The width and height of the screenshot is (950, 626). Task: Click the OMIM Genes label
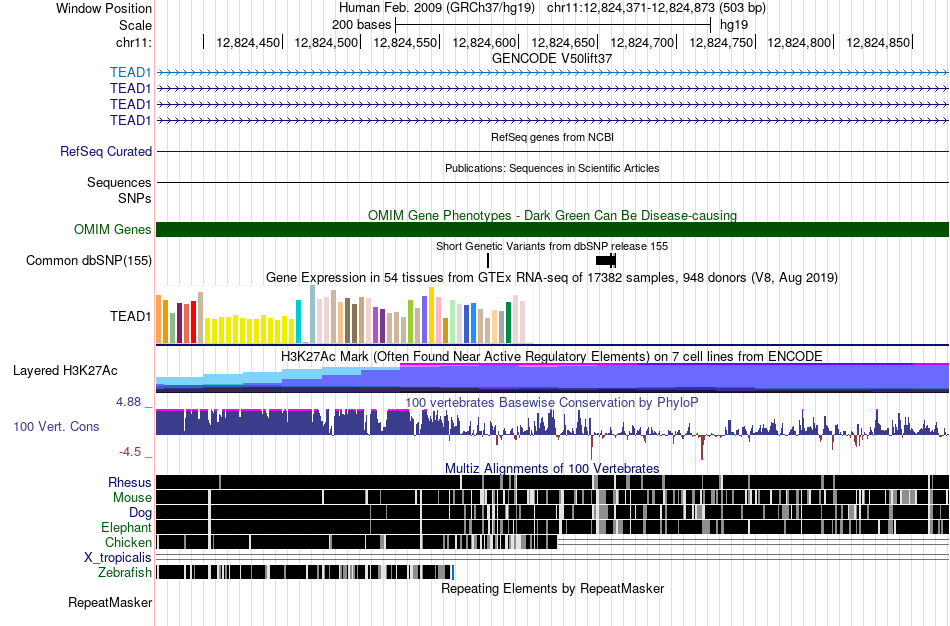[x=113, y=230]
